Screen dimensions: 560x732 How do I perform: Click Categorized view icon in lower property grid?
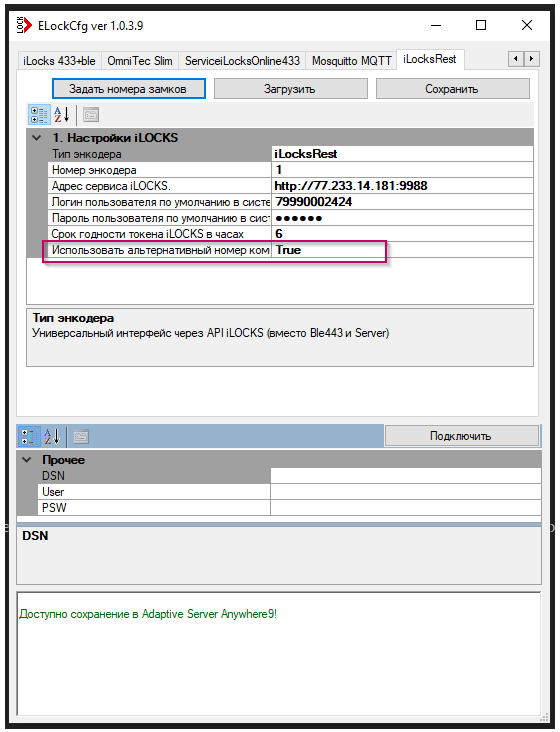(29, 437)
